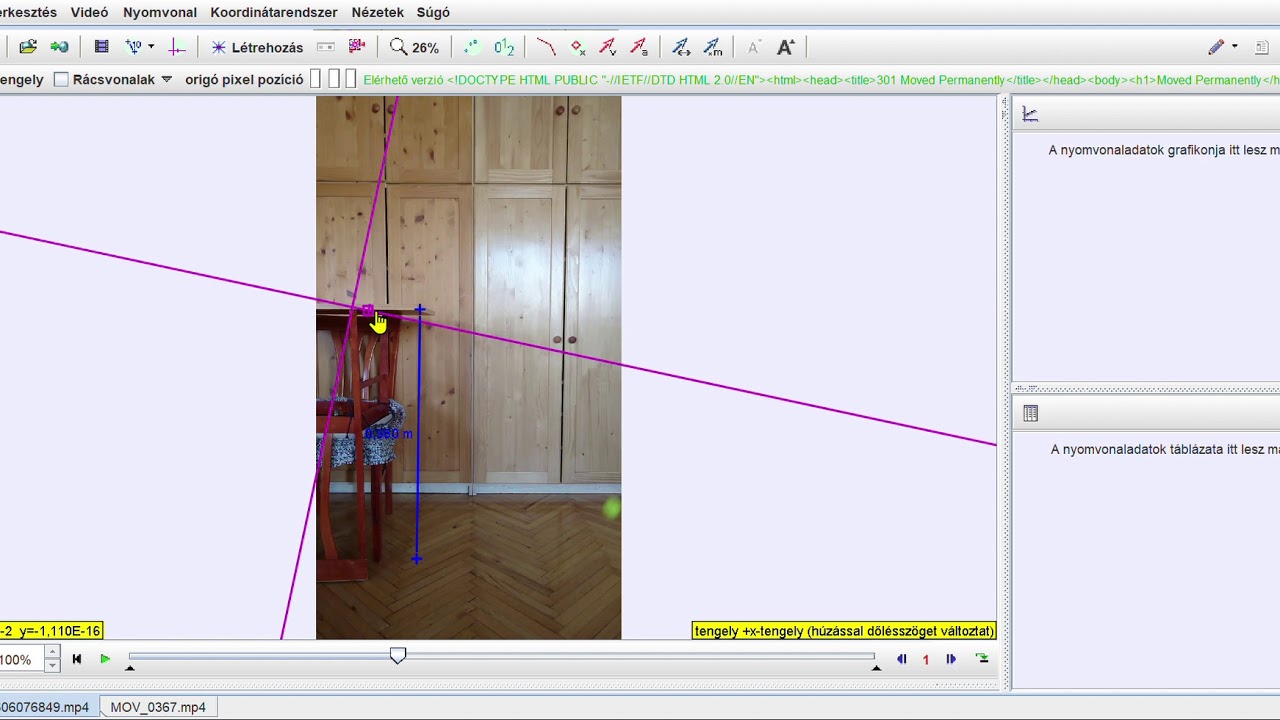1280x720 pixels.
Task: Open the Nézetek menu
Action: 378,12
